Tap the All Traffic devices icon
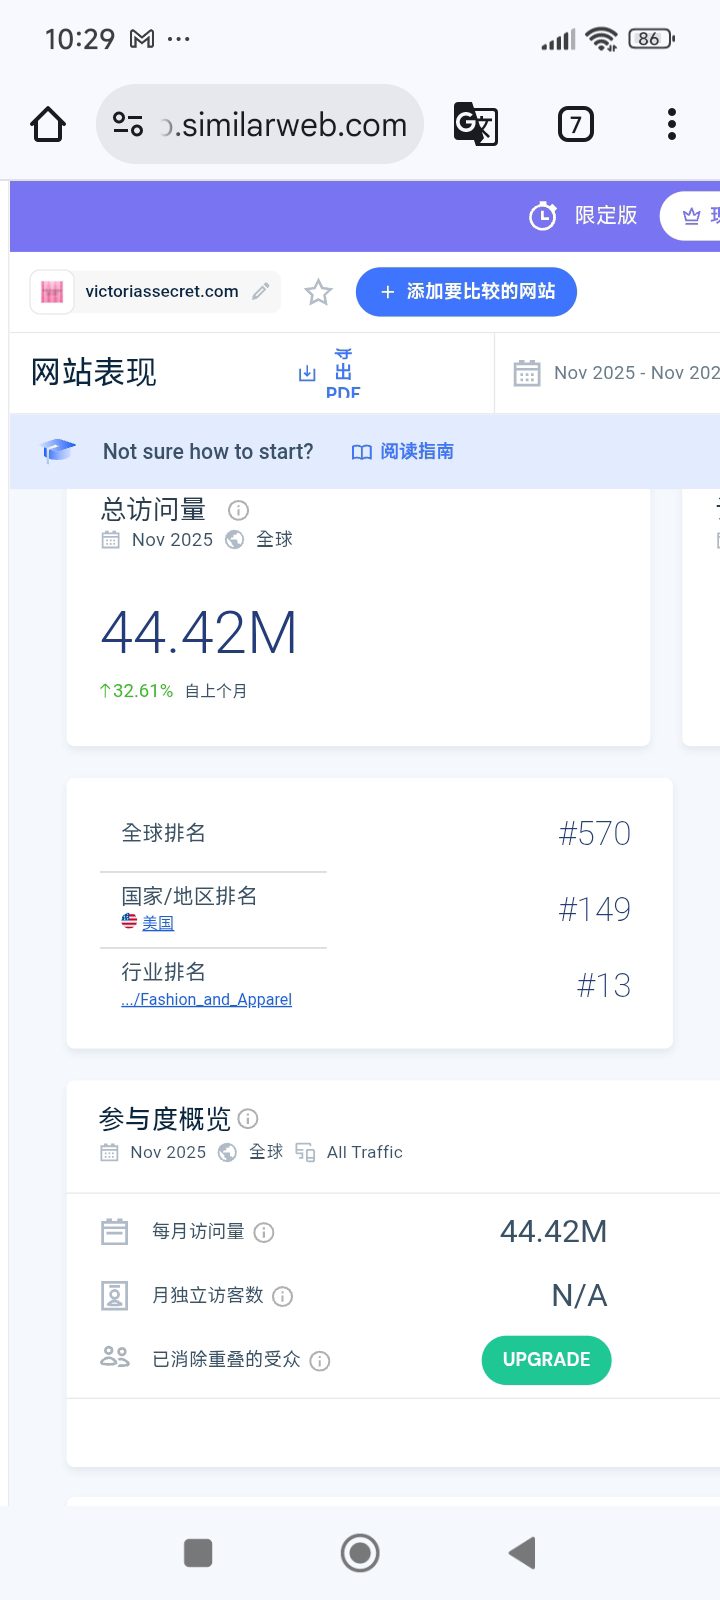 coord(305,1152)
